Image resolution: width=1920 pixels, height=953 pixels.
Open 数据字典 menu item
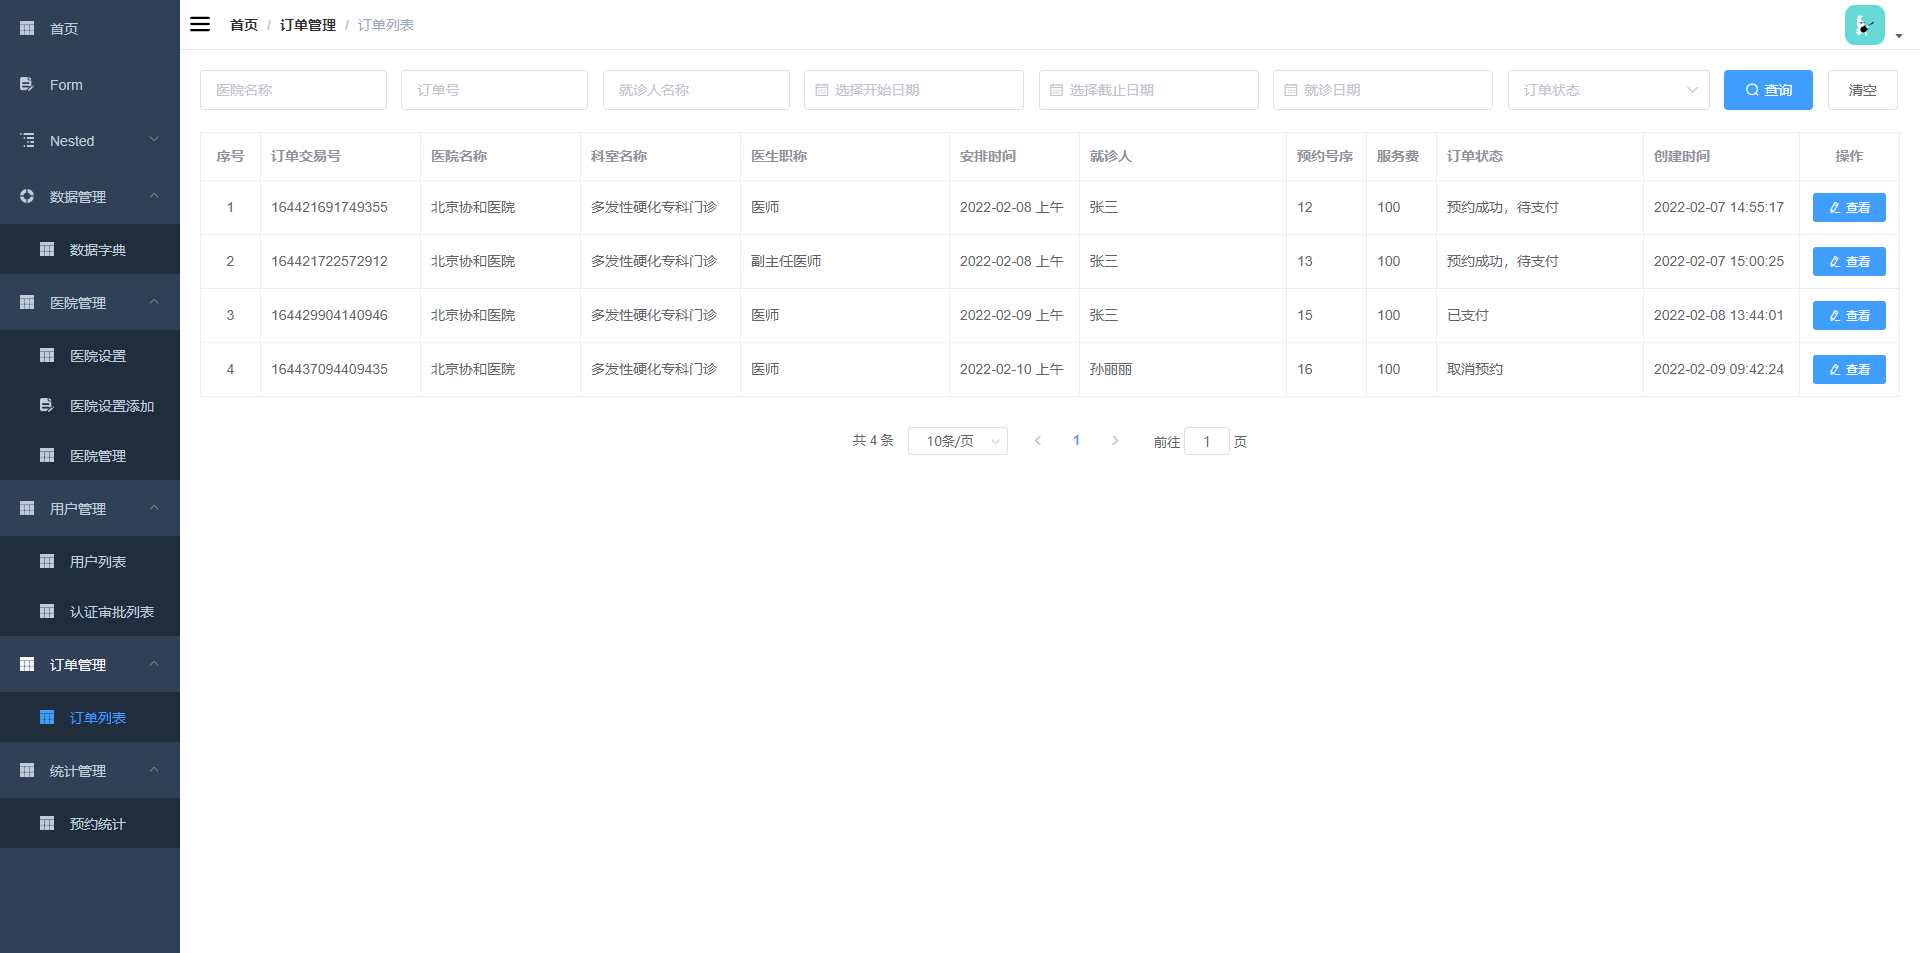pos(90,249)
